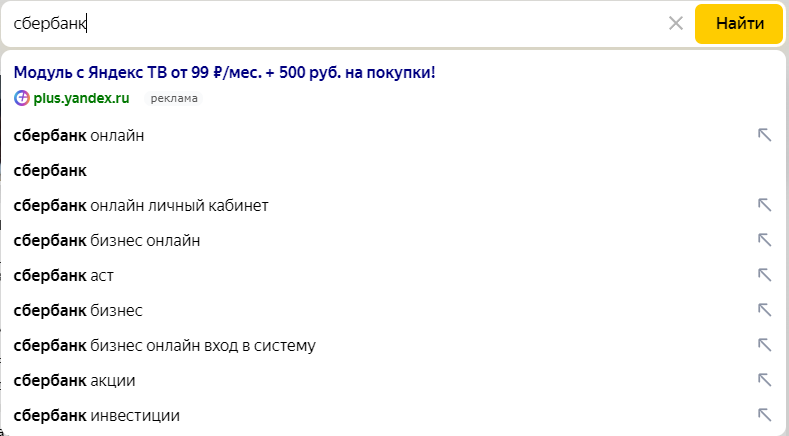Viewport: 789px width, 436px height.
Task: Click arrow icon next to сбербанк акции
Action: (x=764, y=380)
